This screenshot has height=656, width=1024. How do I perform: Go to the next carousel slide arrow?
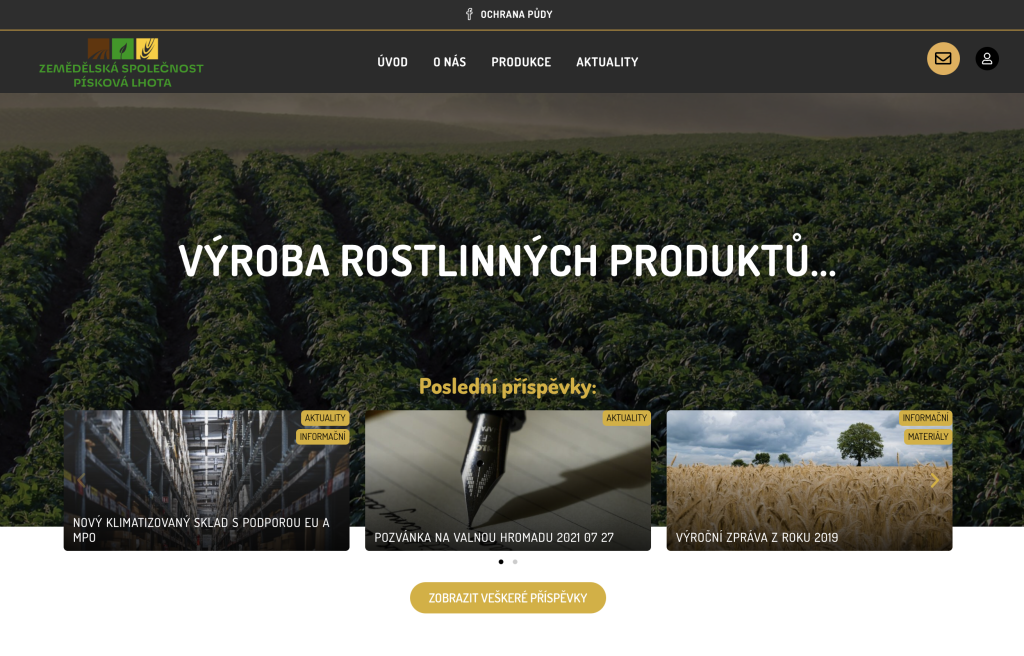tap(935, 481)
